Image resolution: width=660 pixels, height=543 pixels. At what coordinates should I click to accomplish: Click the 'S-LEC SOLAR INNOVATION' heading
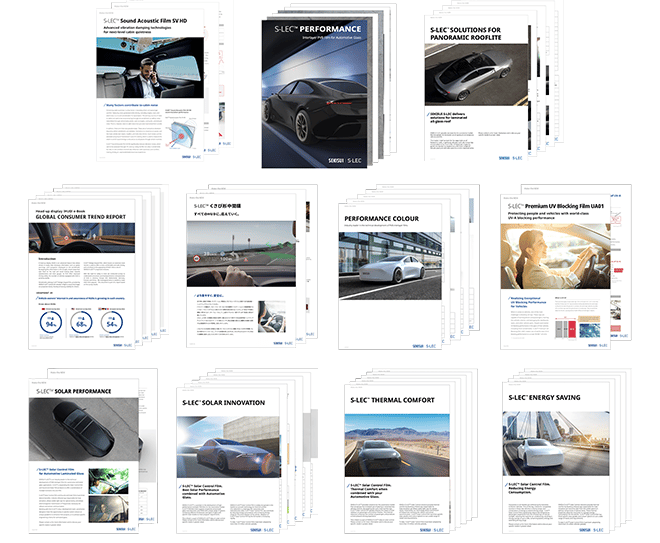tap(224, 403)
